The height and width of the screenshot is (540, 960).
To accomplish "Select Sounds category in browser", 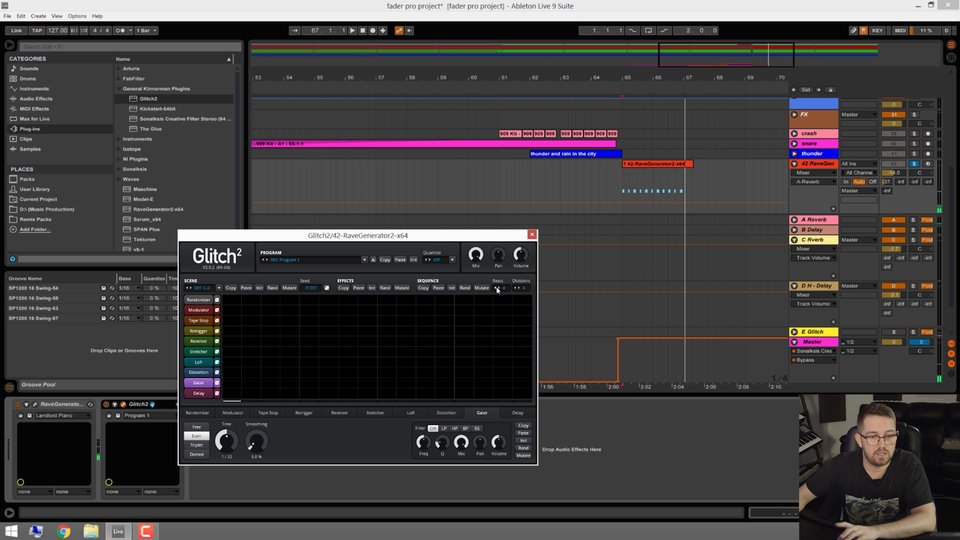I will pos(29,69).
